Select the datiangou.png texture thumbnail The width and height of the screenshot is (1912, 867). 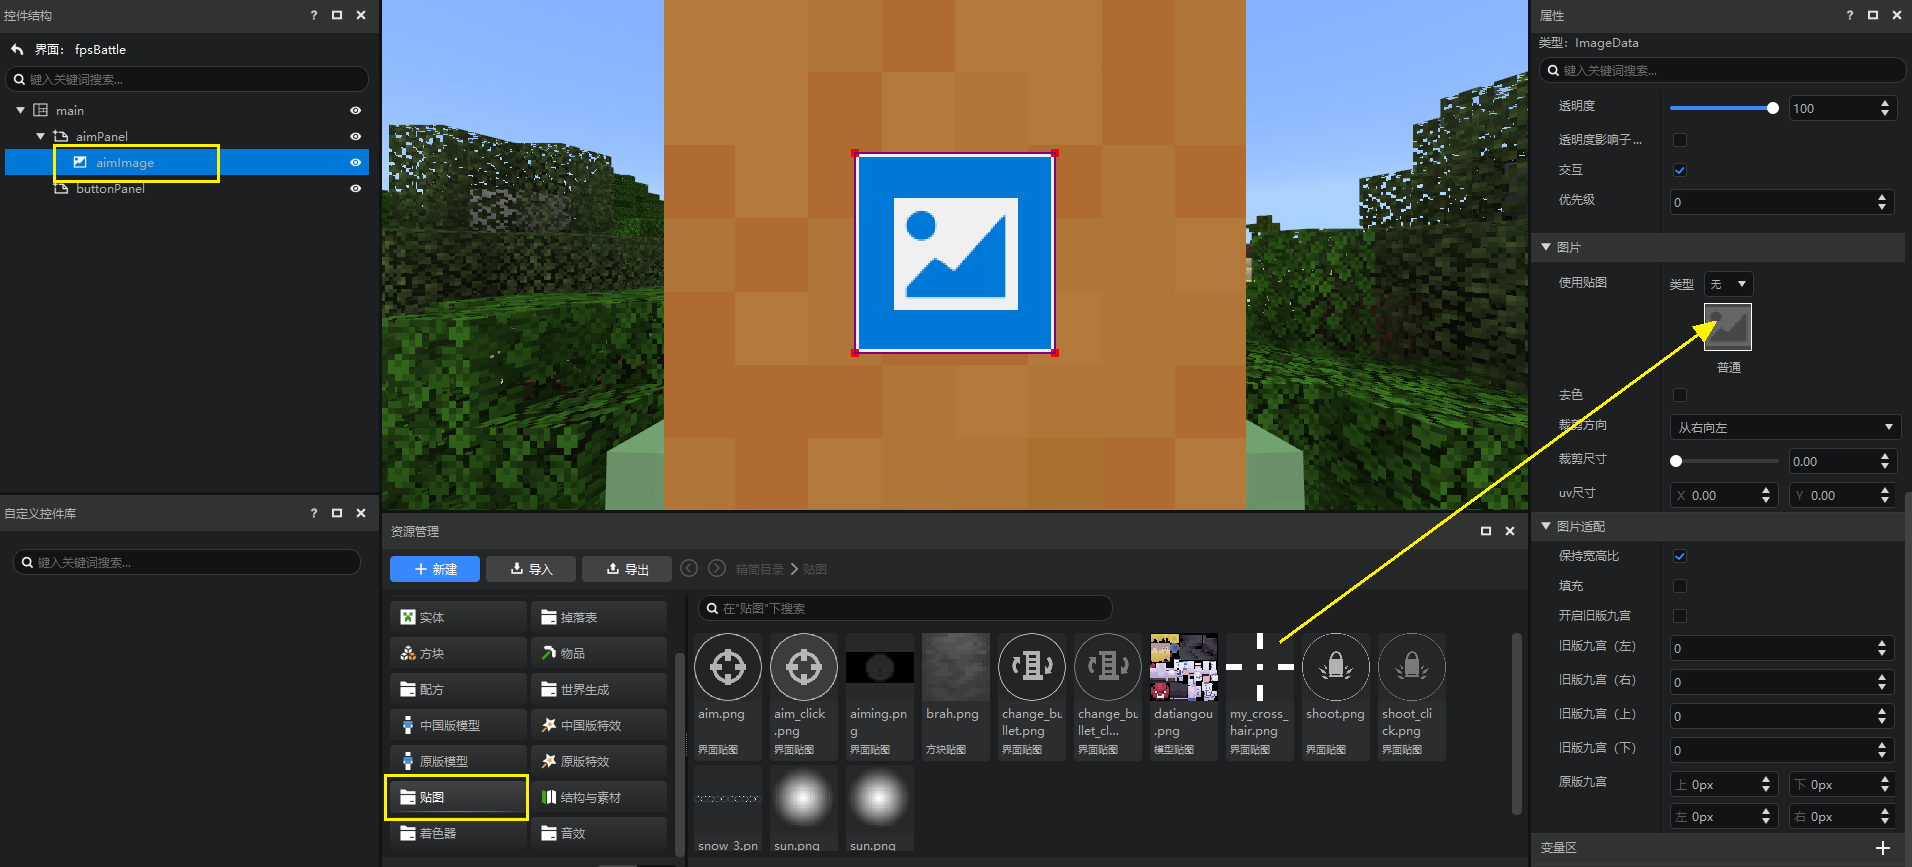point(1184,667)
